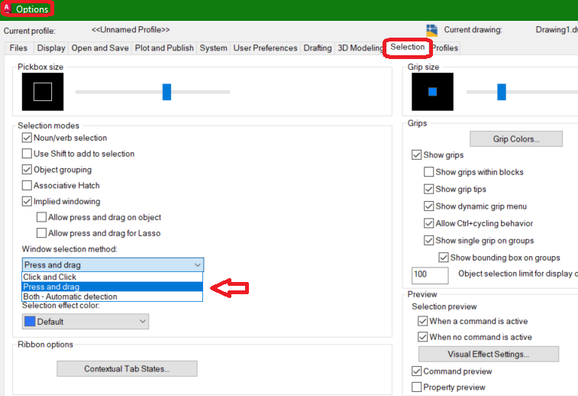Click the pickbox size preview square
This screenshot has height=396, width=578.
coord(43,91)
